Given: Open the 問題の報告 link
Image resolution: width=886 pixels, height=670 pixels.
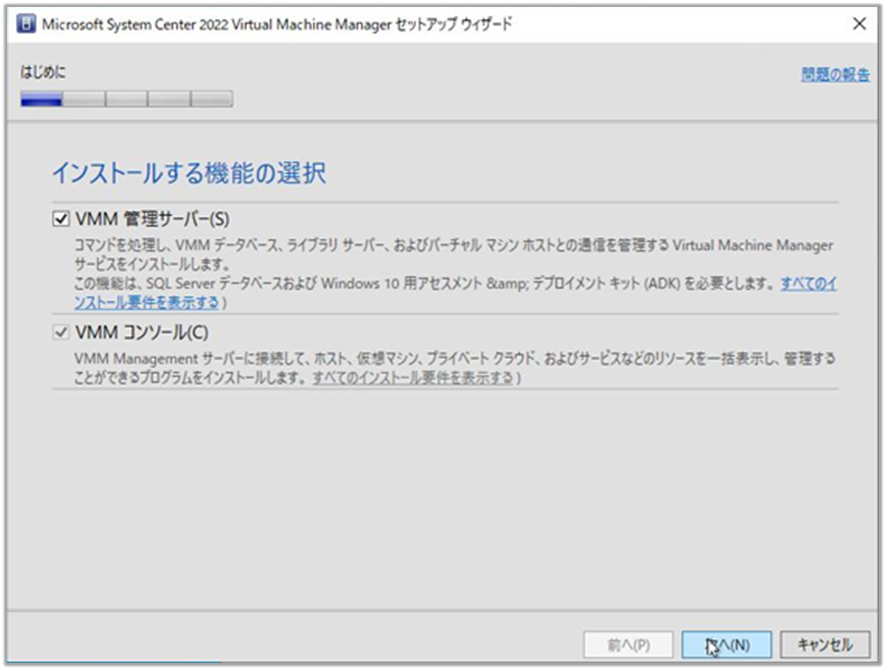Looking at the screenshot, I should pyautogui.click(x=835, y=74).
